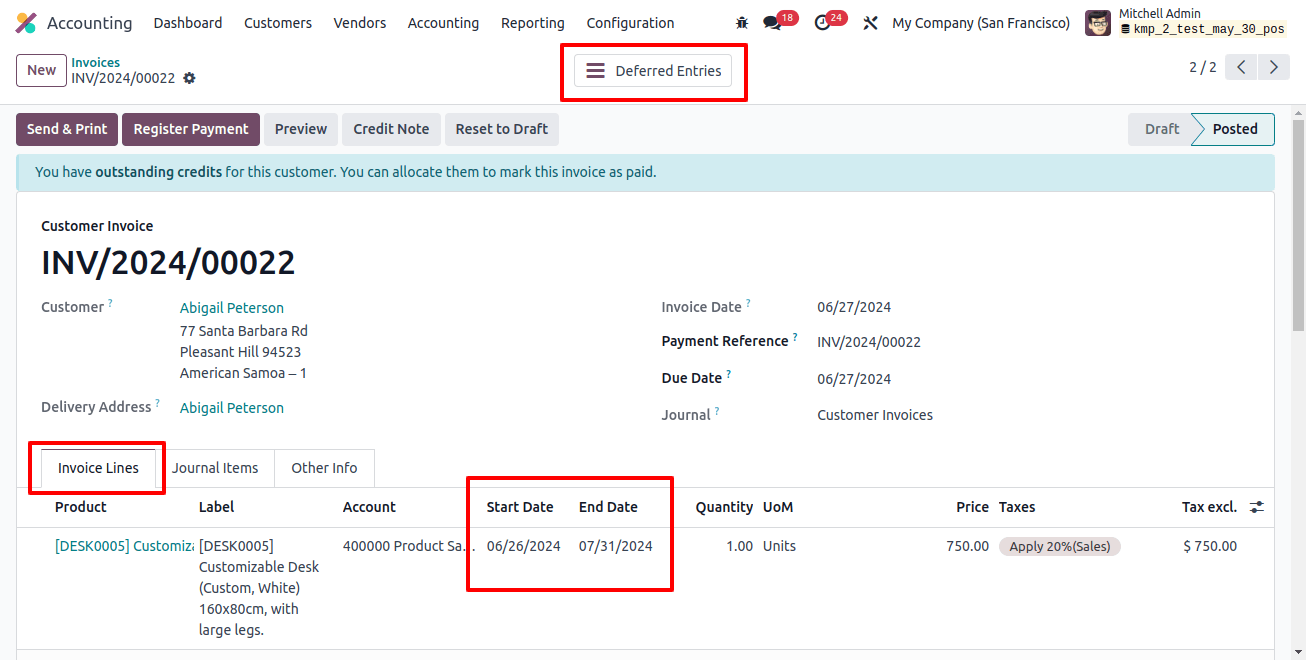
Task: Click the hamburger icon in Deferred Entries
Action: 595,71
